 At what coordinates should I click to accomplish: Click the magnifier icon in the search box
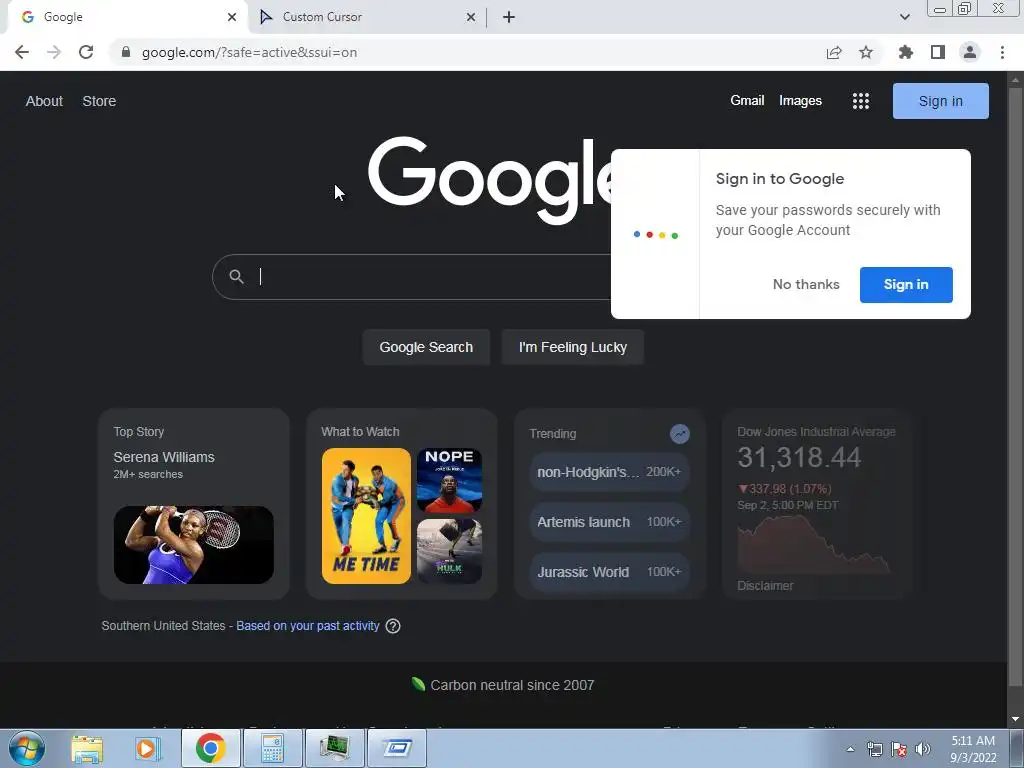click(x=236, y=277)
